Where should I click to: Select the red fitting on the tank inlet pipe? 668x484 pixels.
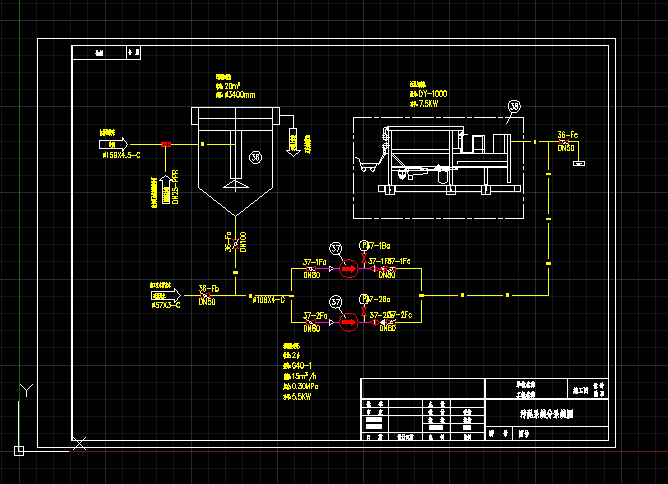point(166,144)
